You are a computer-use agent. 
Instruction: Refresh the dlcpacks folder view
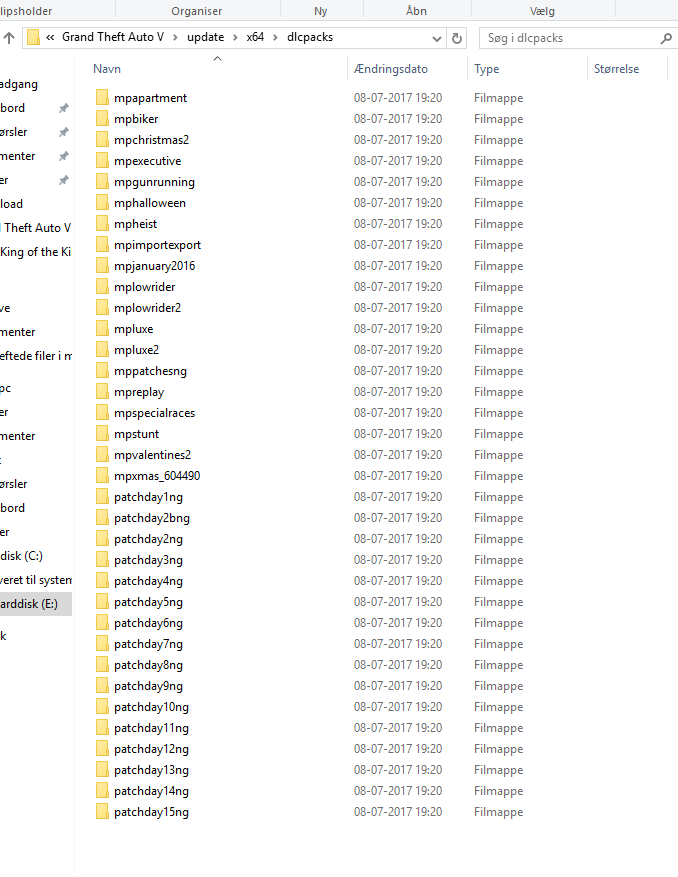tap(456, 38)
